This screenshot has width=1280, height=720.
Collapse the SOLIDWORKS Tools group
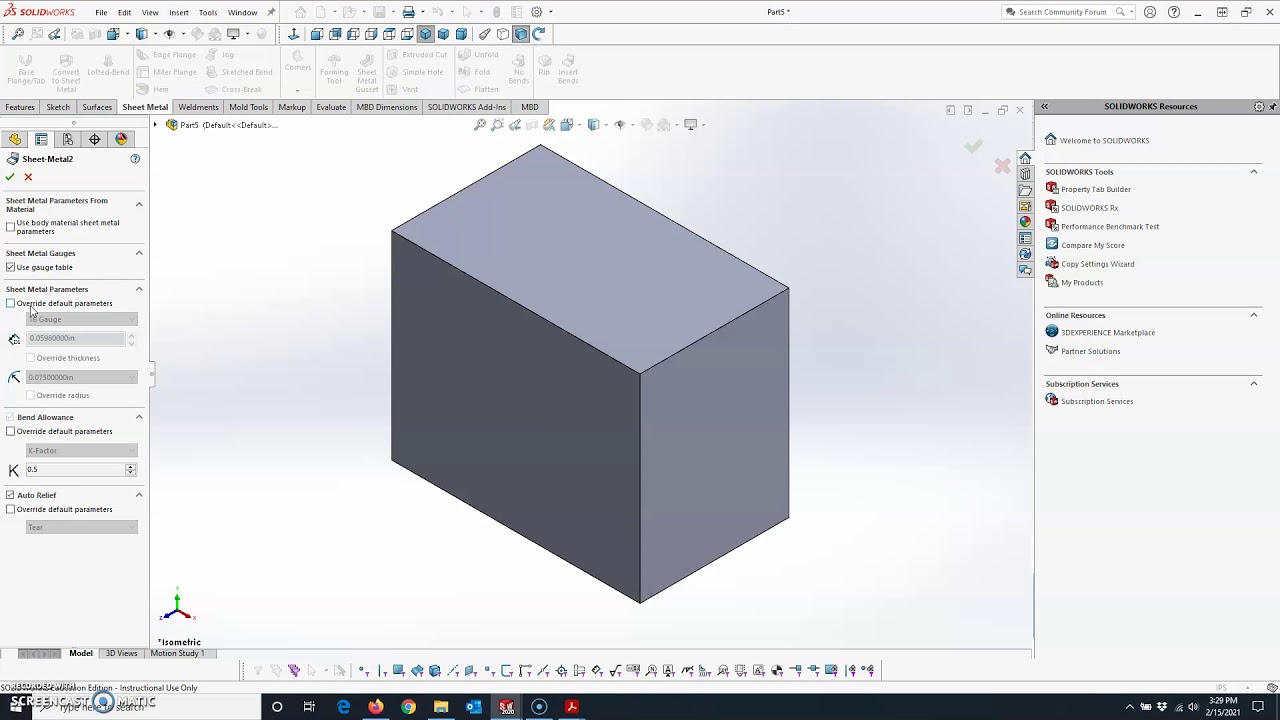pyautogui.click(x=1254, y=172)
